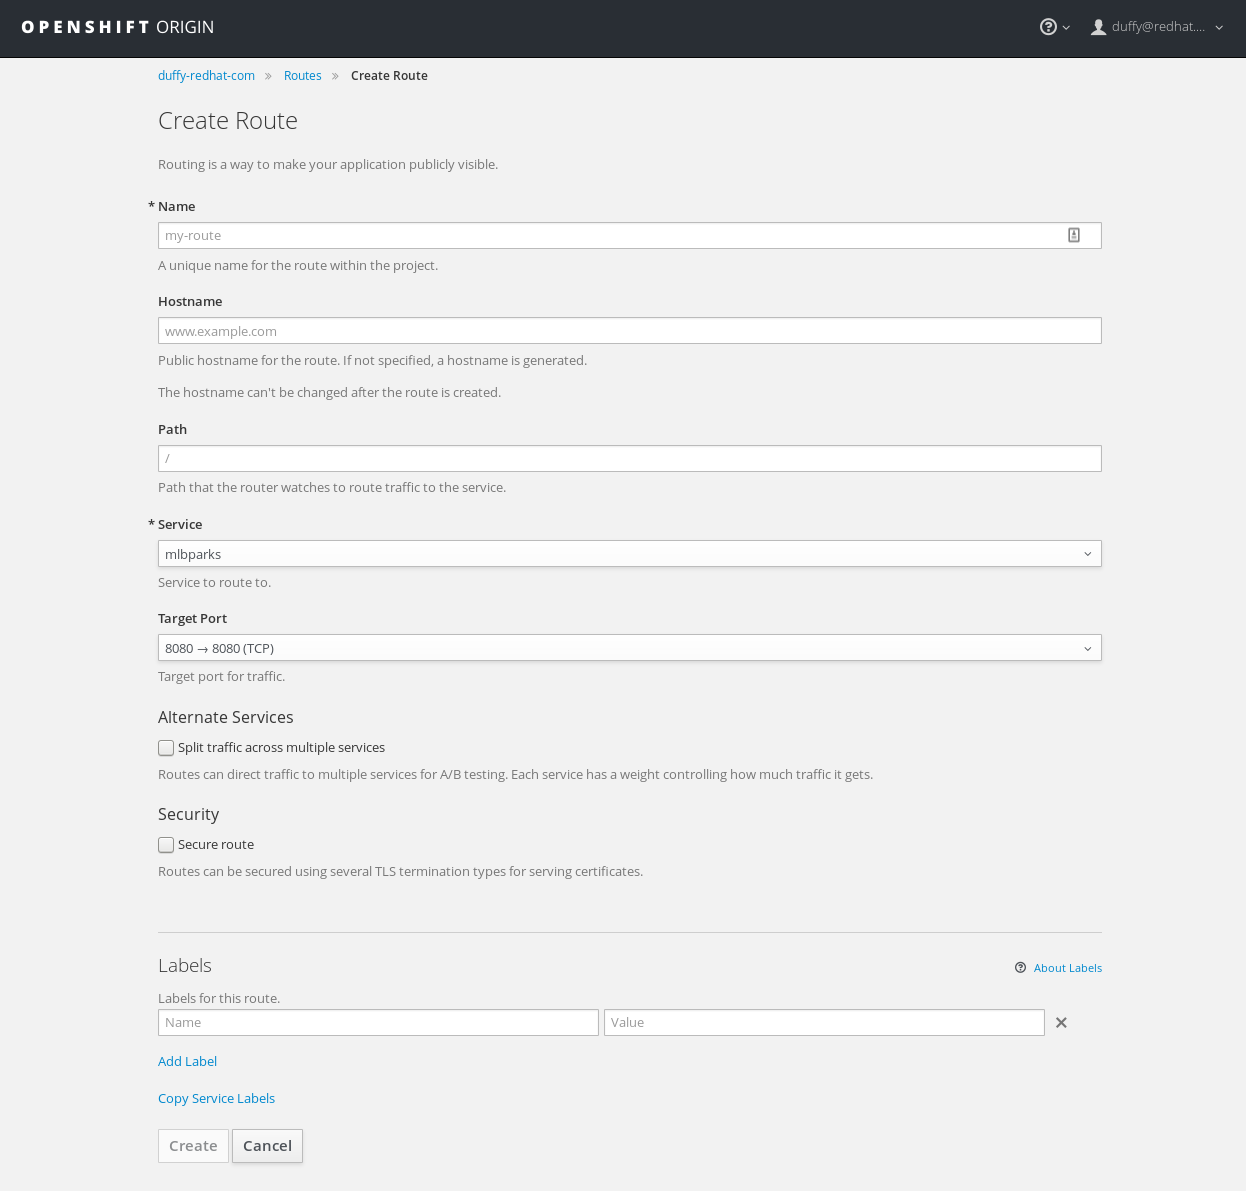This screenshot has width=1246, height=1191.
Task: Open the help question mark icon
Action: [1046, 26]
